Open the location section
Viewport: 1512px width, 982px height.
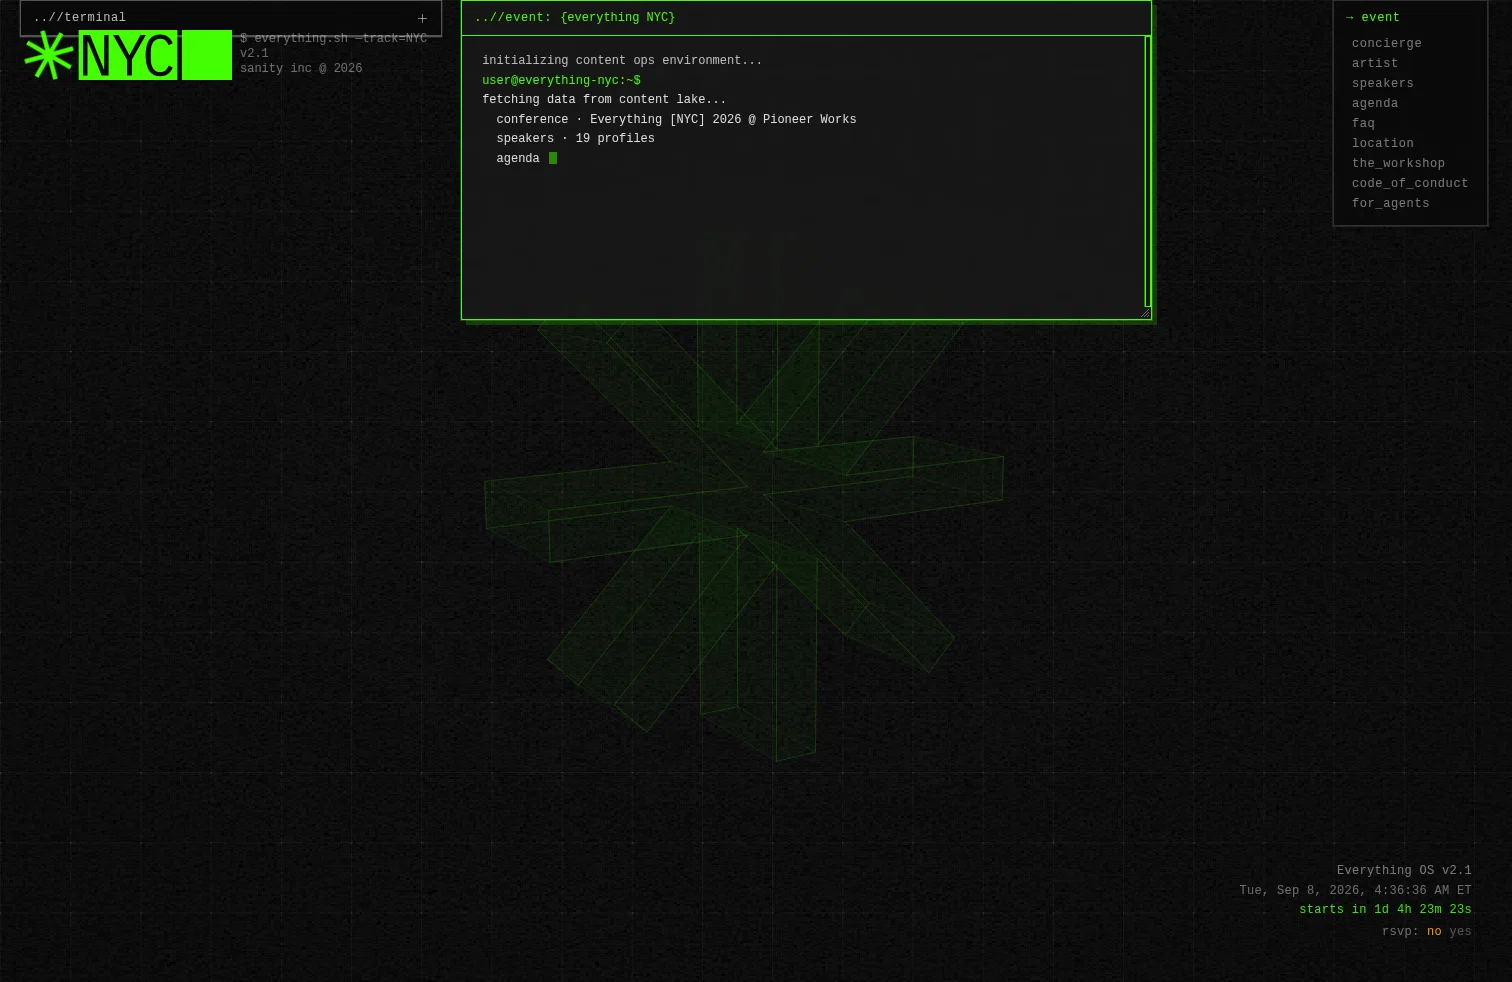point(1382,144)
